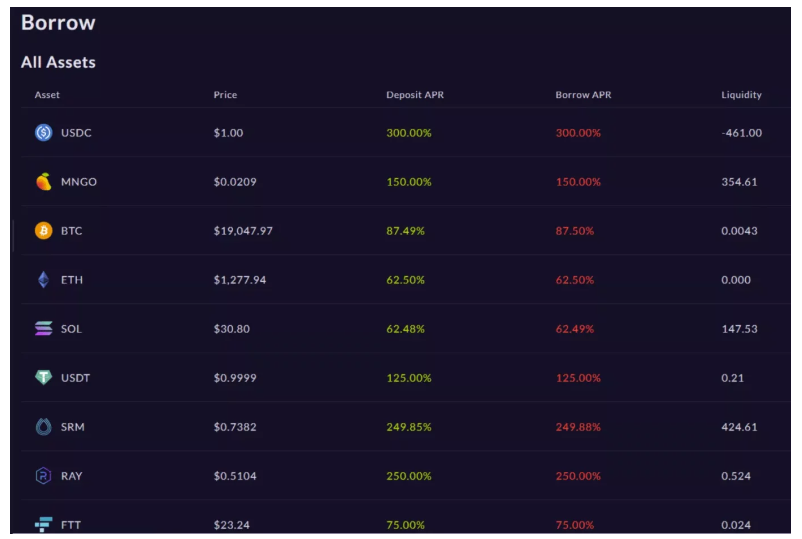
Task: Click ETH borrow APR 62.50% in red
Action: click(x=574, y=280)
